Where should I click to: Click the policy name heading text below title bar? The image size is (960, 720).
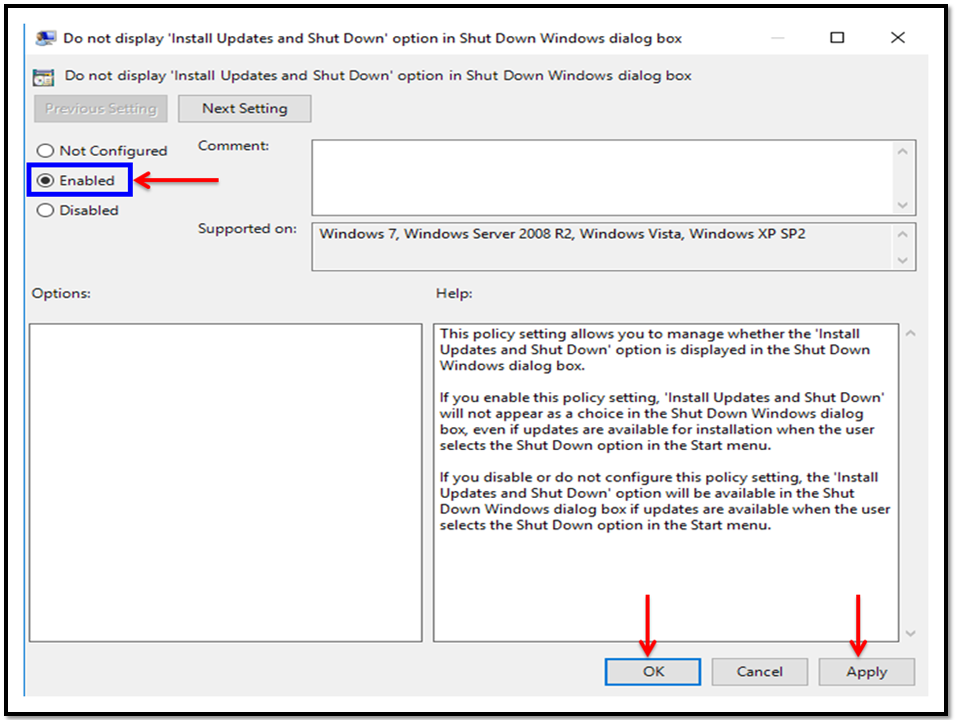(x=378, y=75)
